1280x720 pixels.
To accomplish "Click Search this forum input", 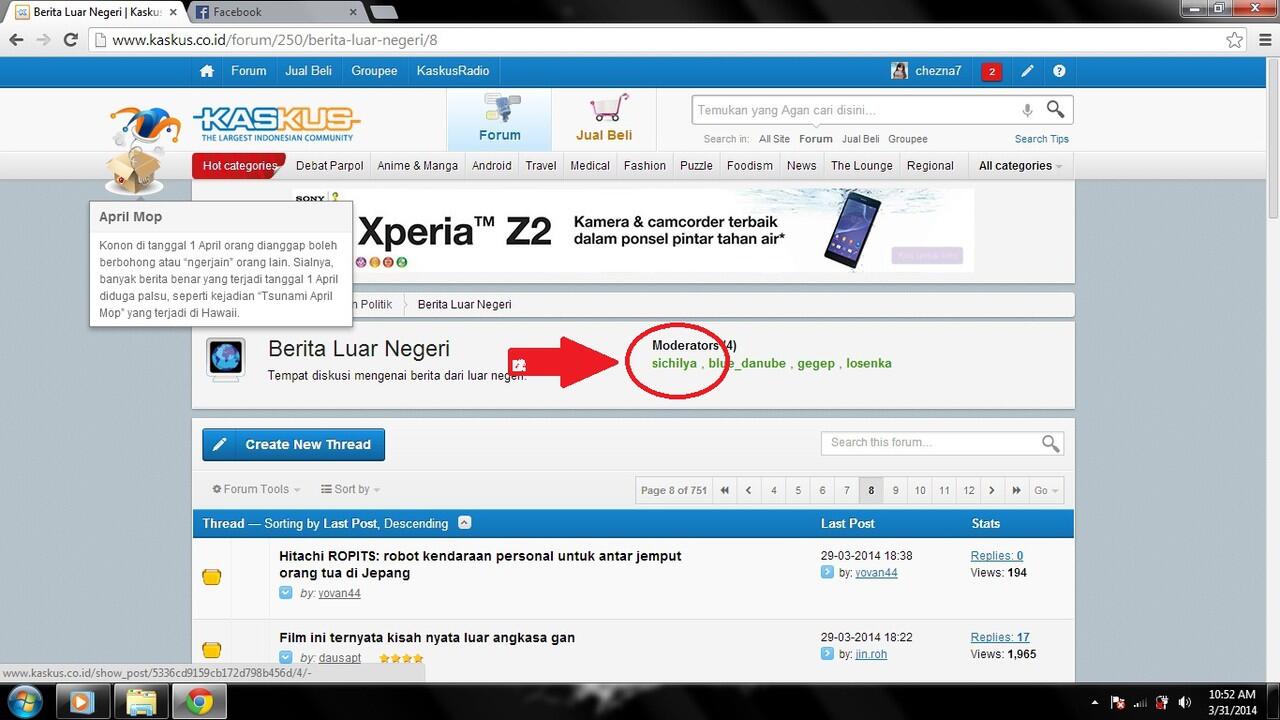I will pyautogui.click(x=930, y=443).
